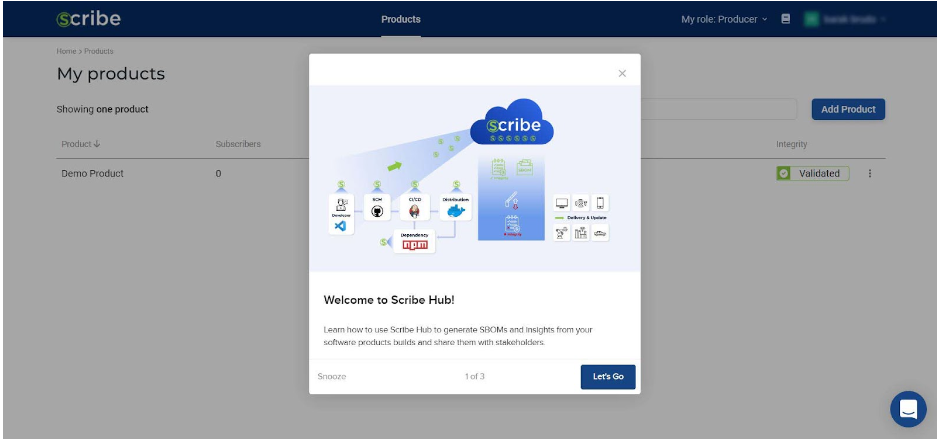Open the chat support widget

[908, 408]
